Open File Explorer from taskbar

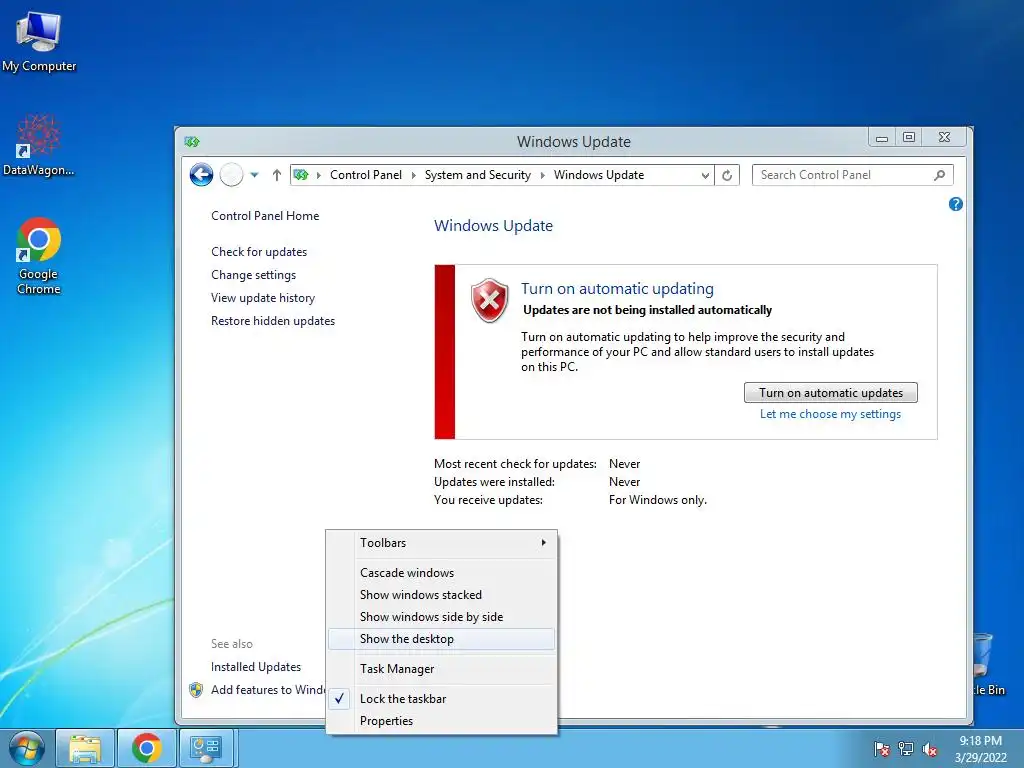pyautogui.click(x=86, y=748)
